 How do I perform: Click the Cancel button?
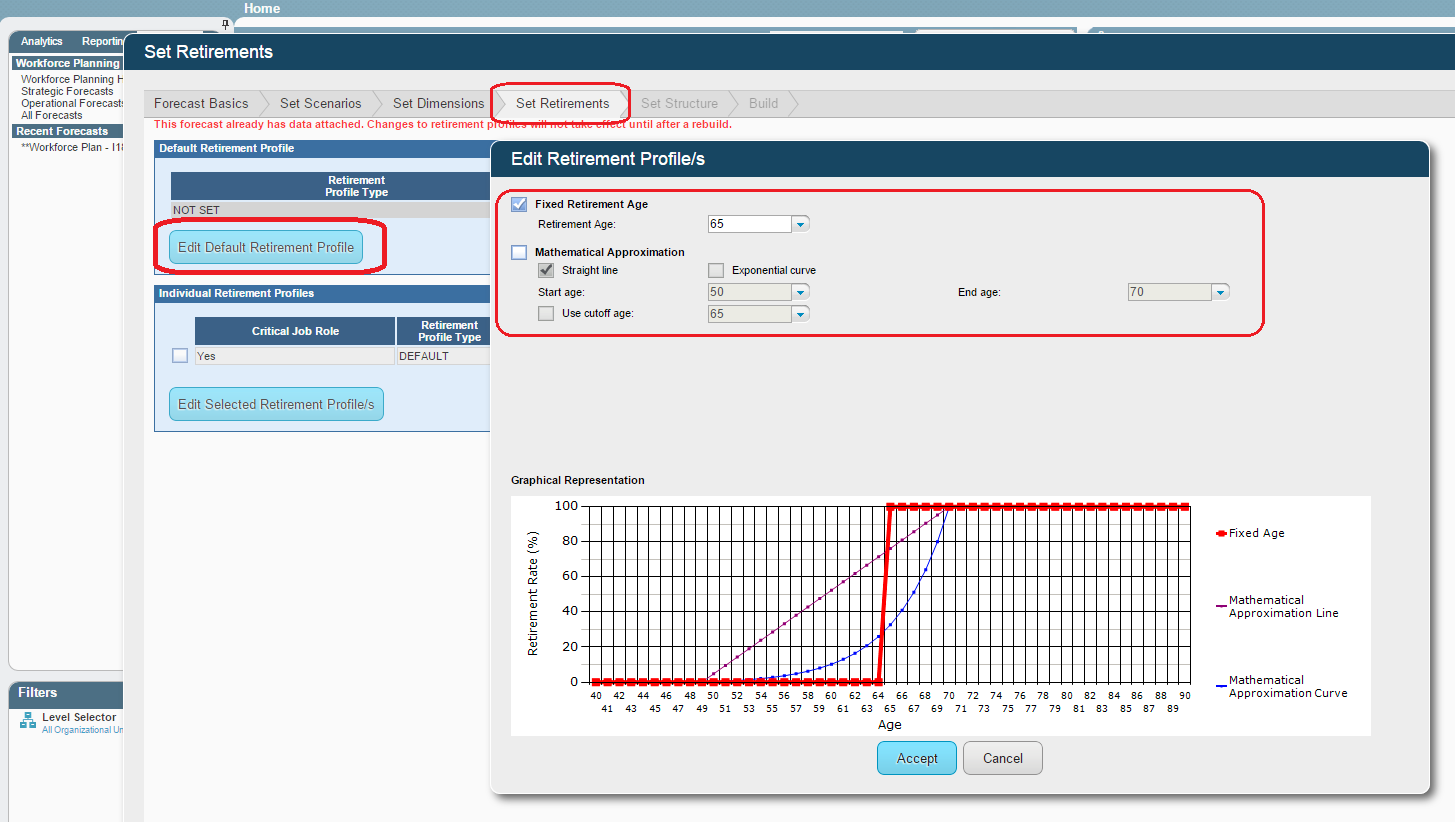point(1002,758)
